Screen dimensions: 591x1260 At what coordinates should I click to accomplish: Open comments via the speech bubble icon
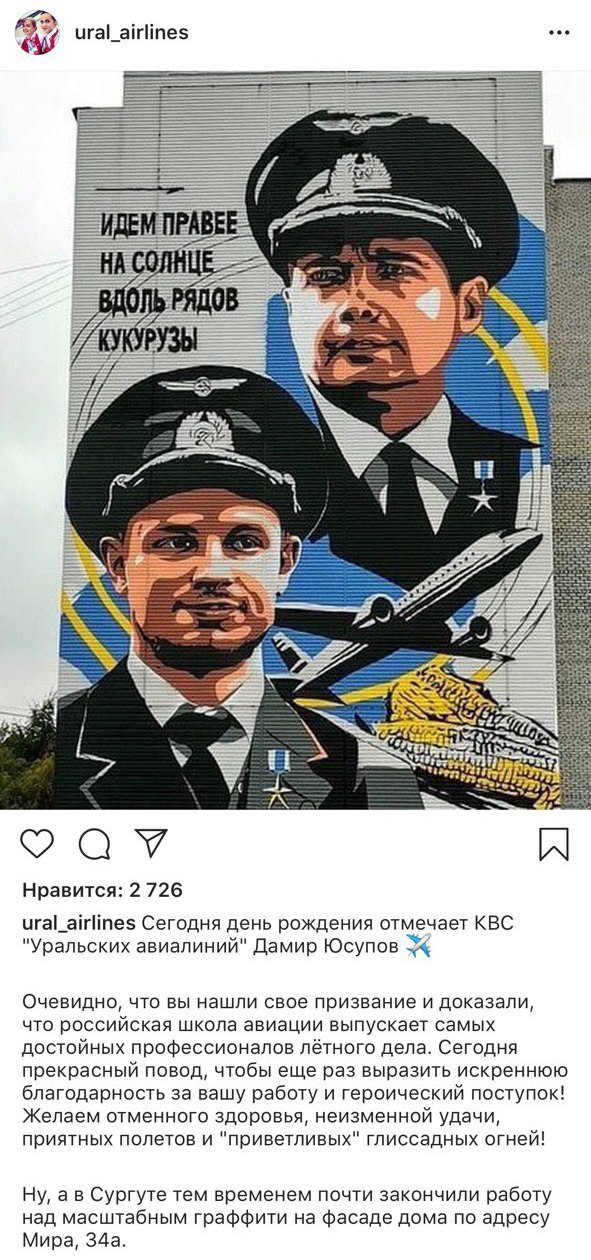pyautogui.click(x=94, y=843)
